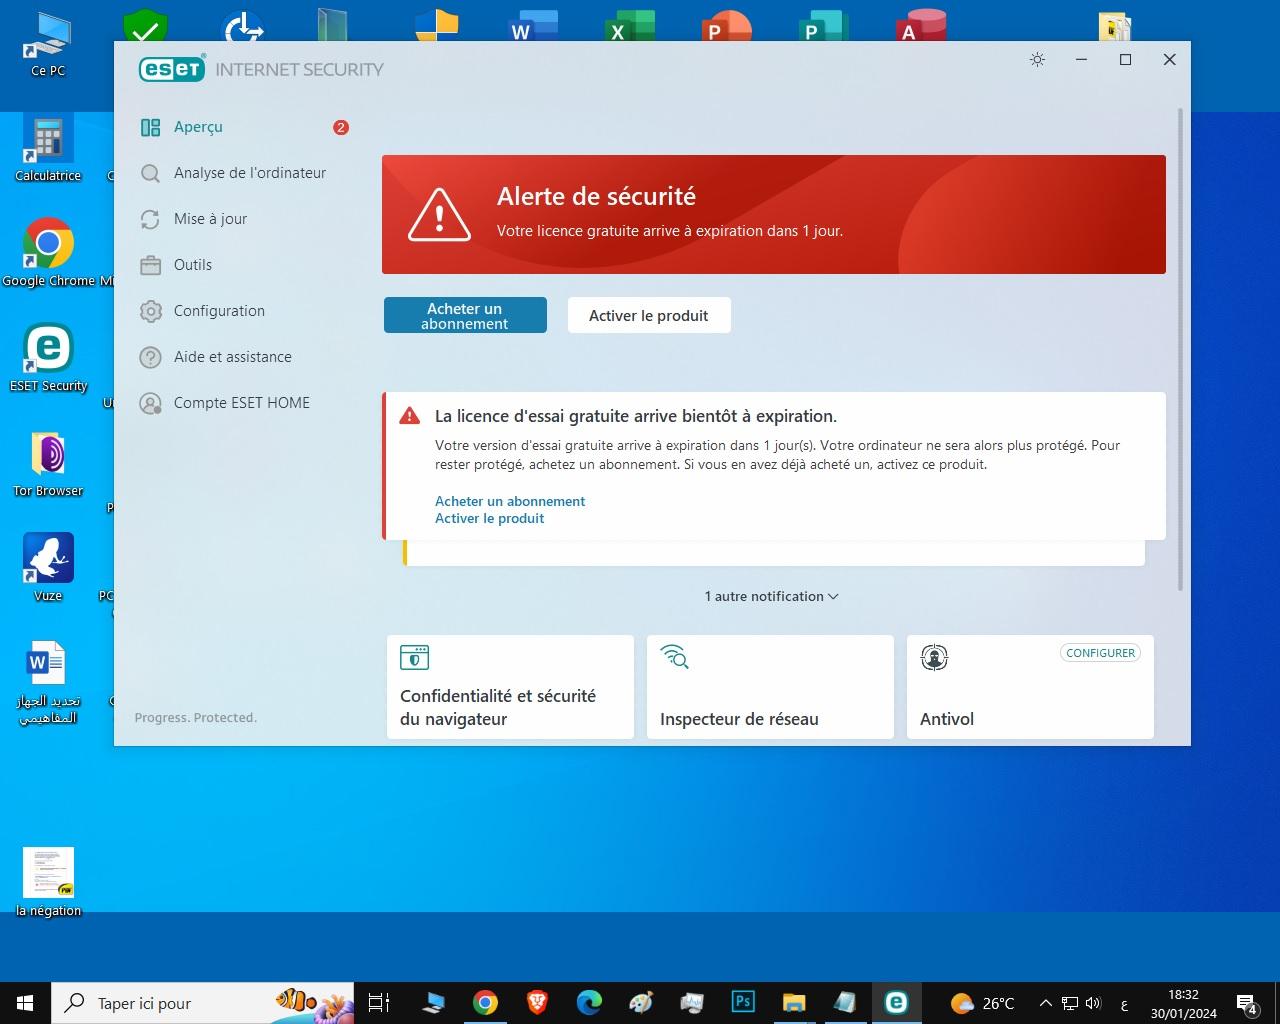1280x1024 pixels.
Task: Open the Arabic-named Word document on desktop
Action: (48, 683)
